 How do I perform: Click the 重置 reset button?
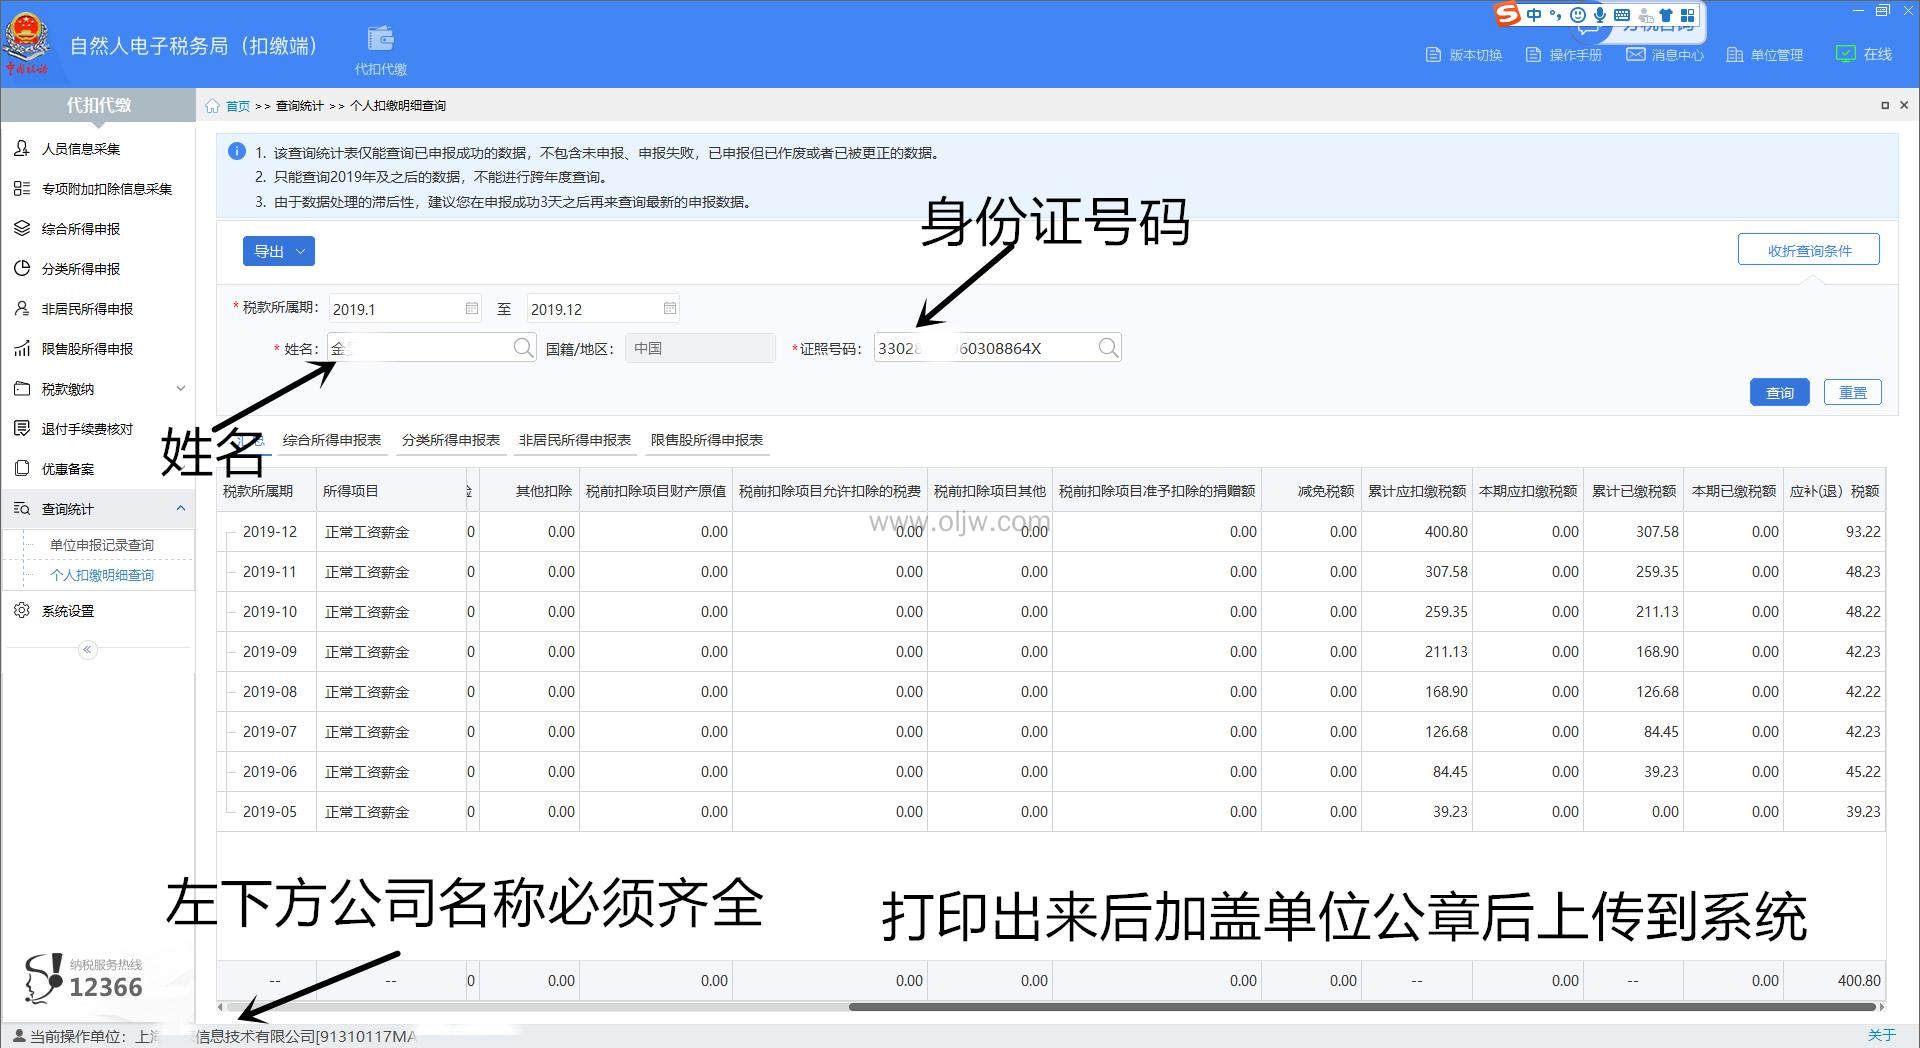tap(1852, 393)
